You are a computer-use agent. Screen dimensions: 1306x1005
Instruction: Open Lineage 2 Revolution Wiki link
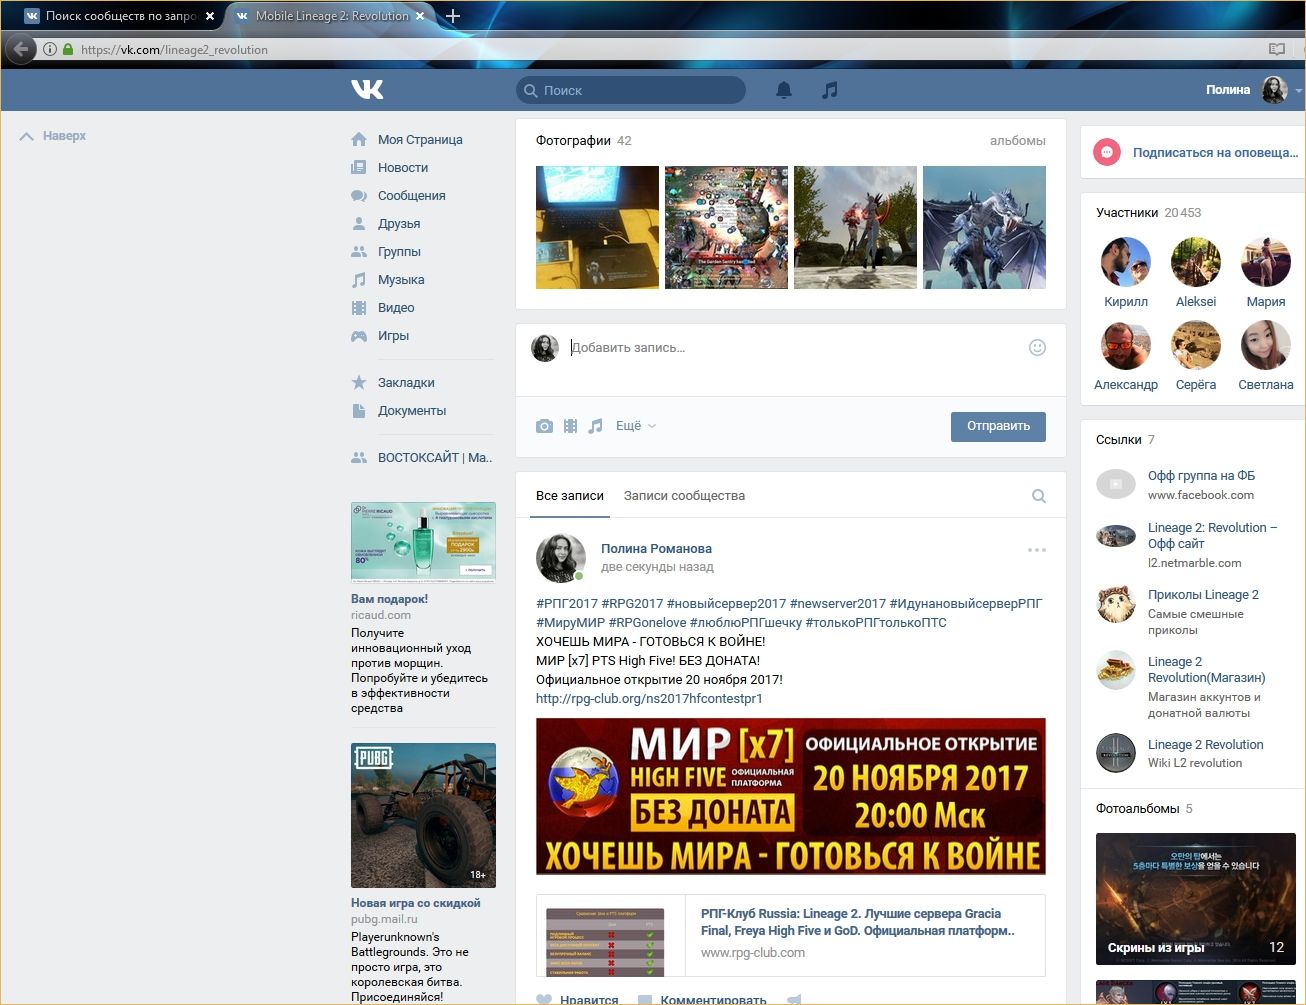[1205, 745]
